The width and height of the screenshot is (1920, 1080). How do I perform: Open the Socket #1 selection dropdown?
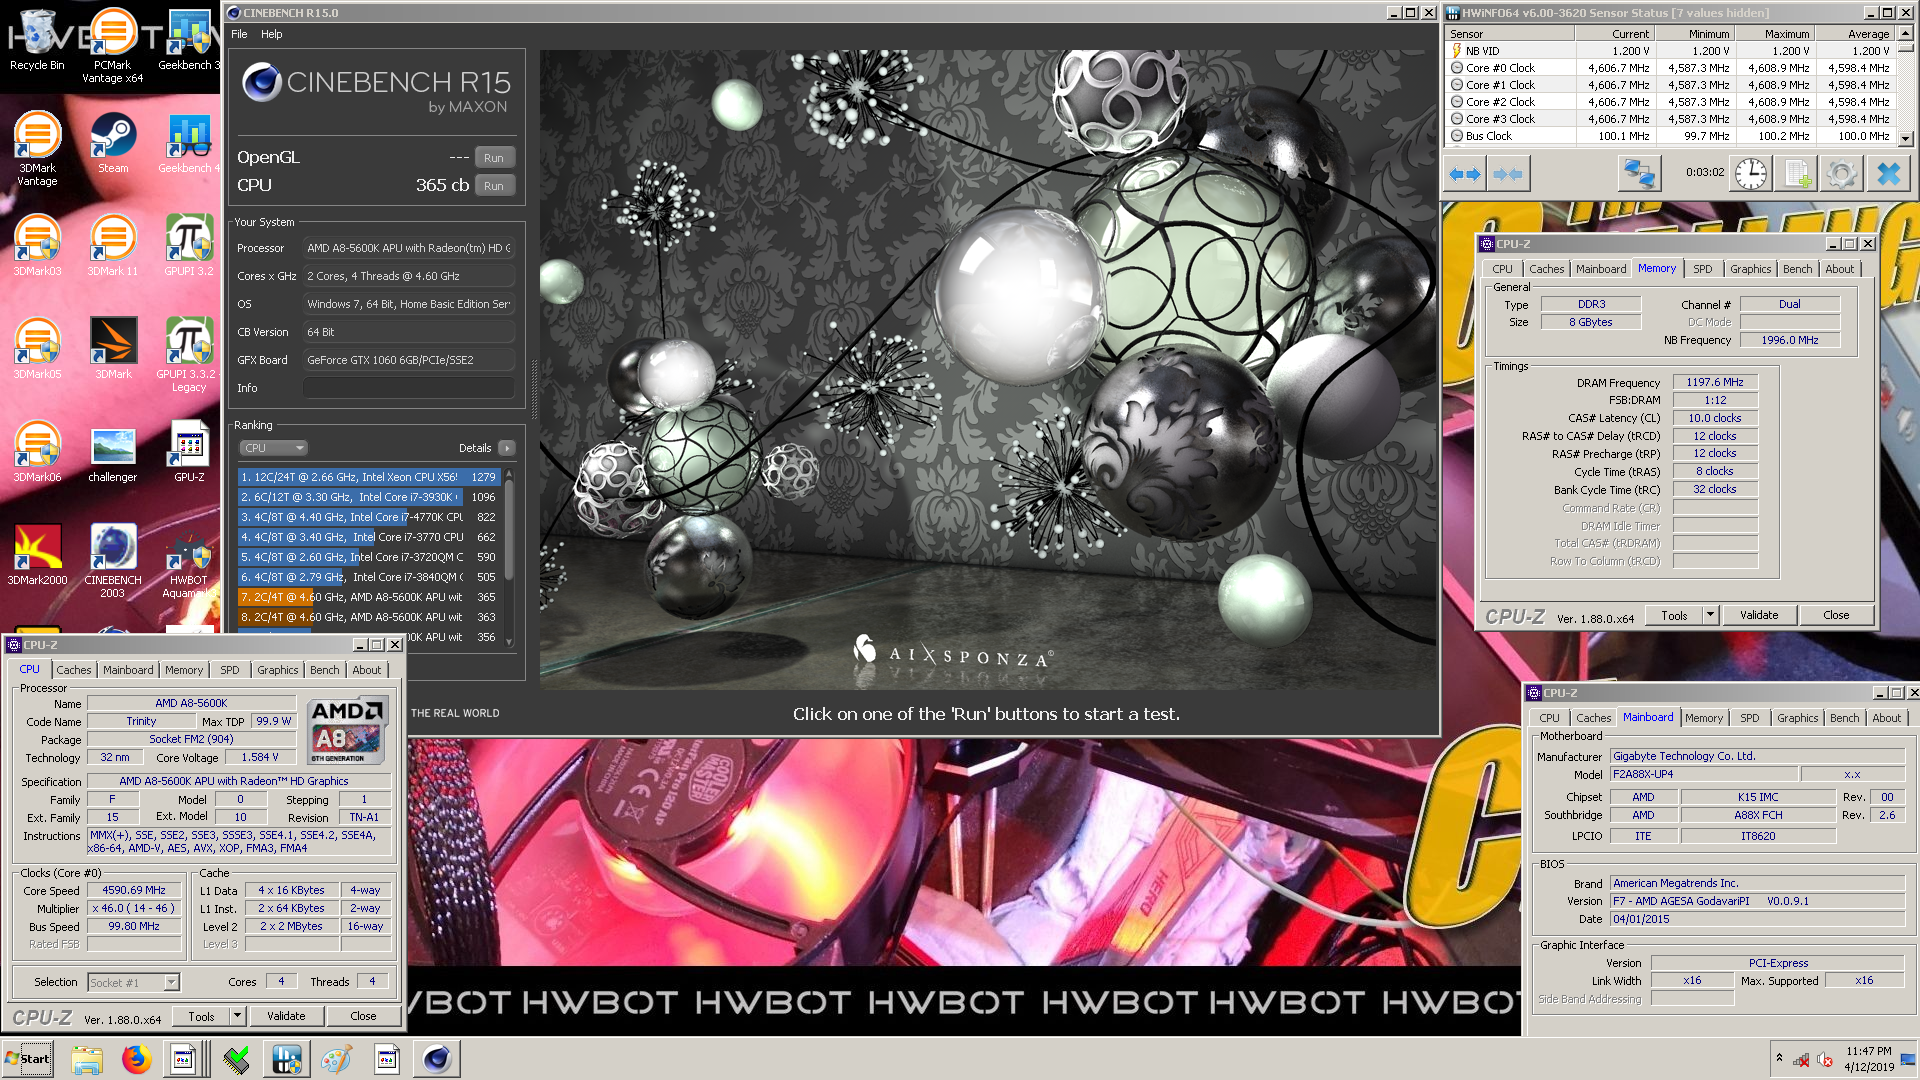(x=133, y=983)
